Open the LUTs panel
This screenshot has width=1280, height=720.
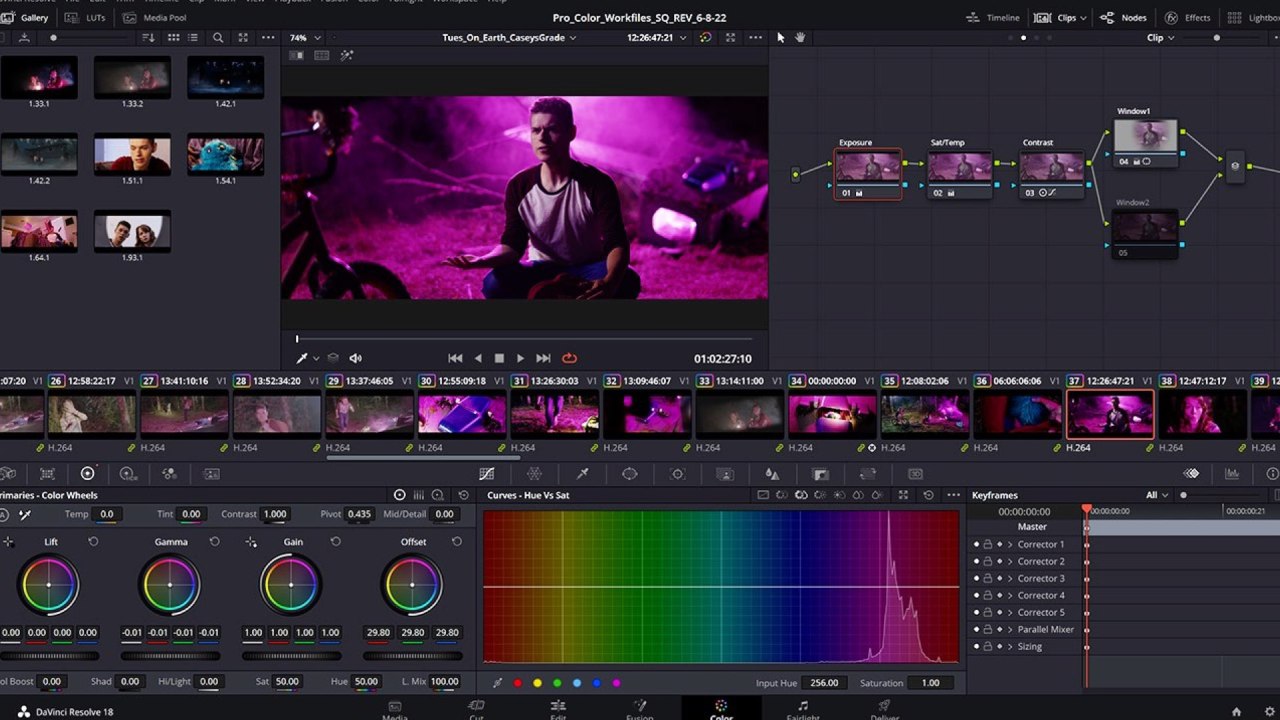click(x=86, y=18)
